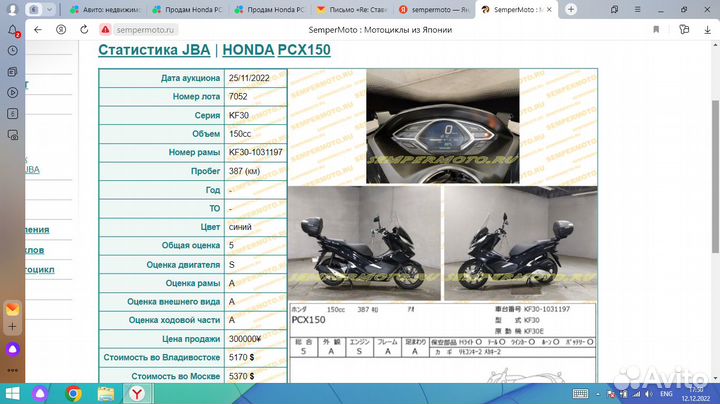Open Yandex Browser taskbar icon
The image size is (720, 404).
tap(137, 394)
